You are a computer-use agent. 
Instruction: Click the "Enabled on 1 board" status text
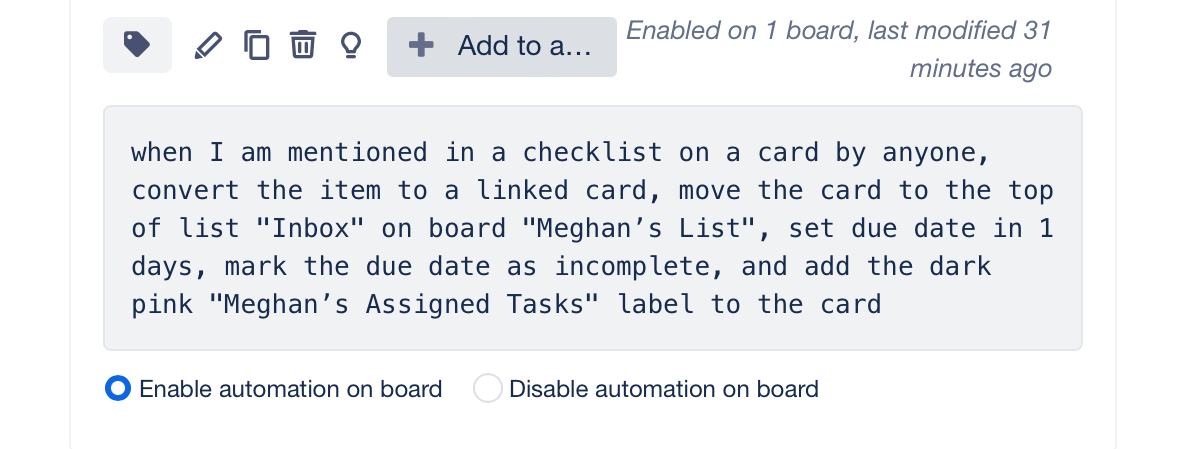tap(743, 30)
